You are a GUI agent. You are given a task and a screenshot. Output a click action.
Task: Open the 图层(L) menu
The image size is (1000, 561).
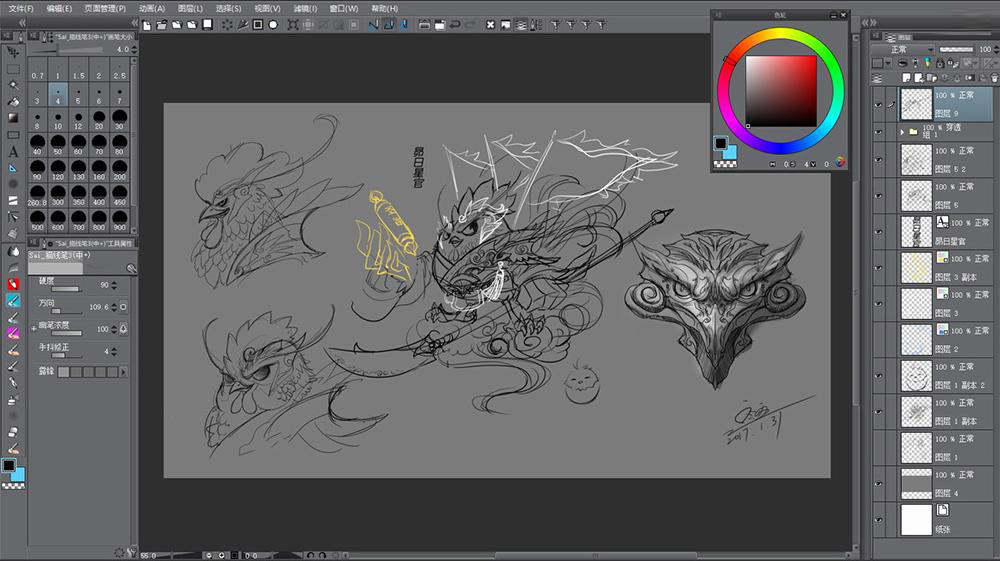190,8
